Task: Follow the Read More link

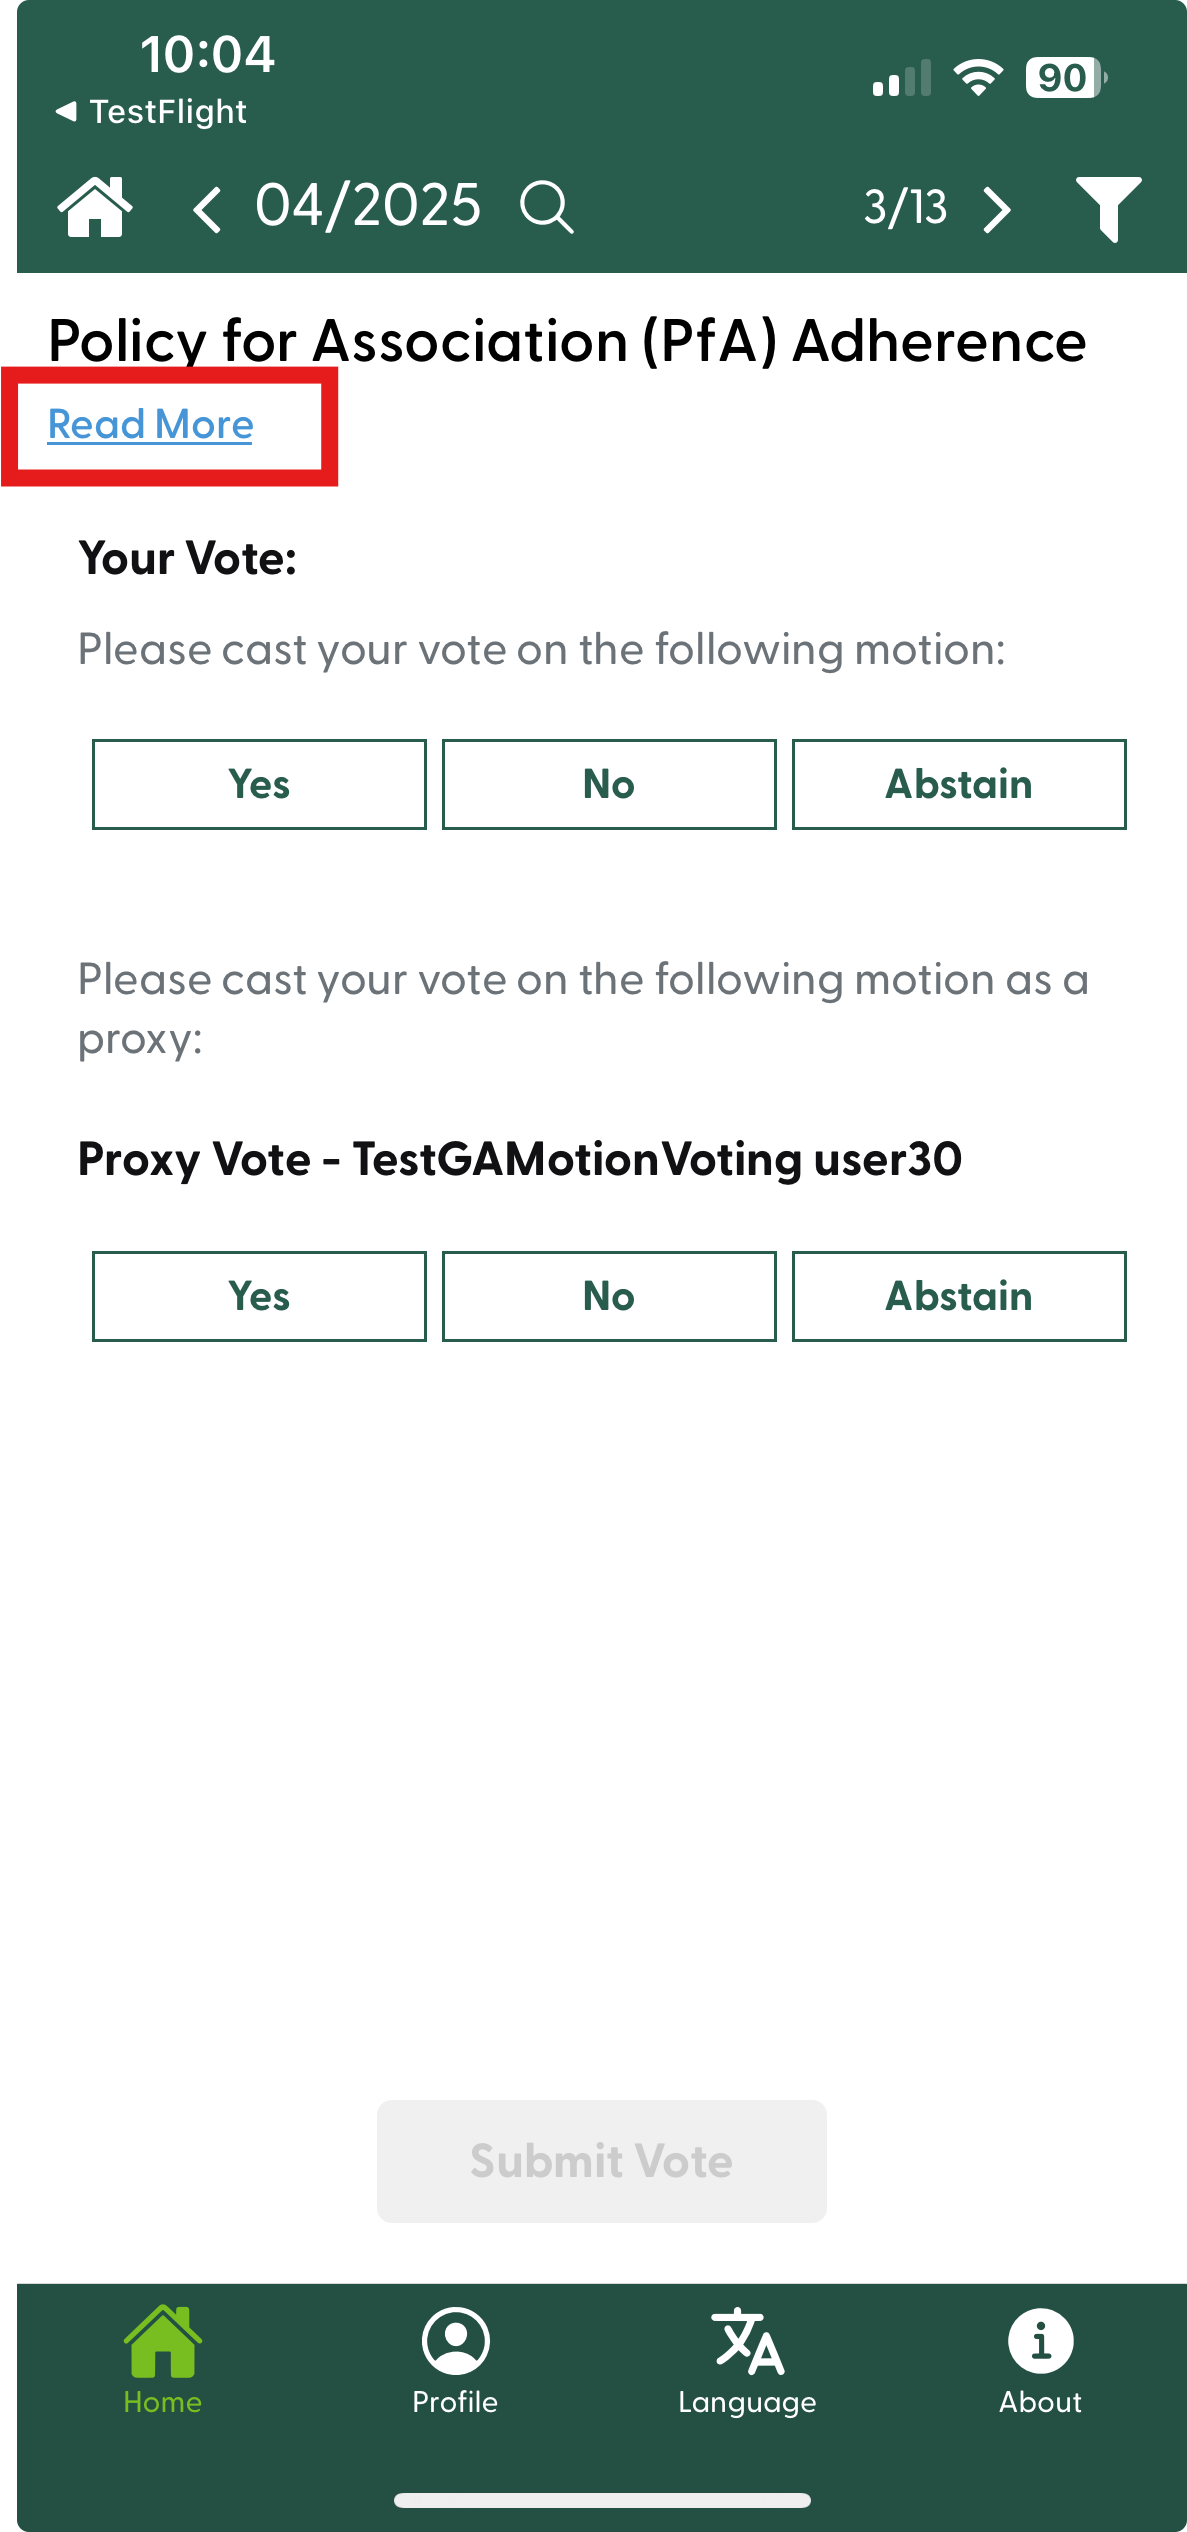Action: coord(151,425)
